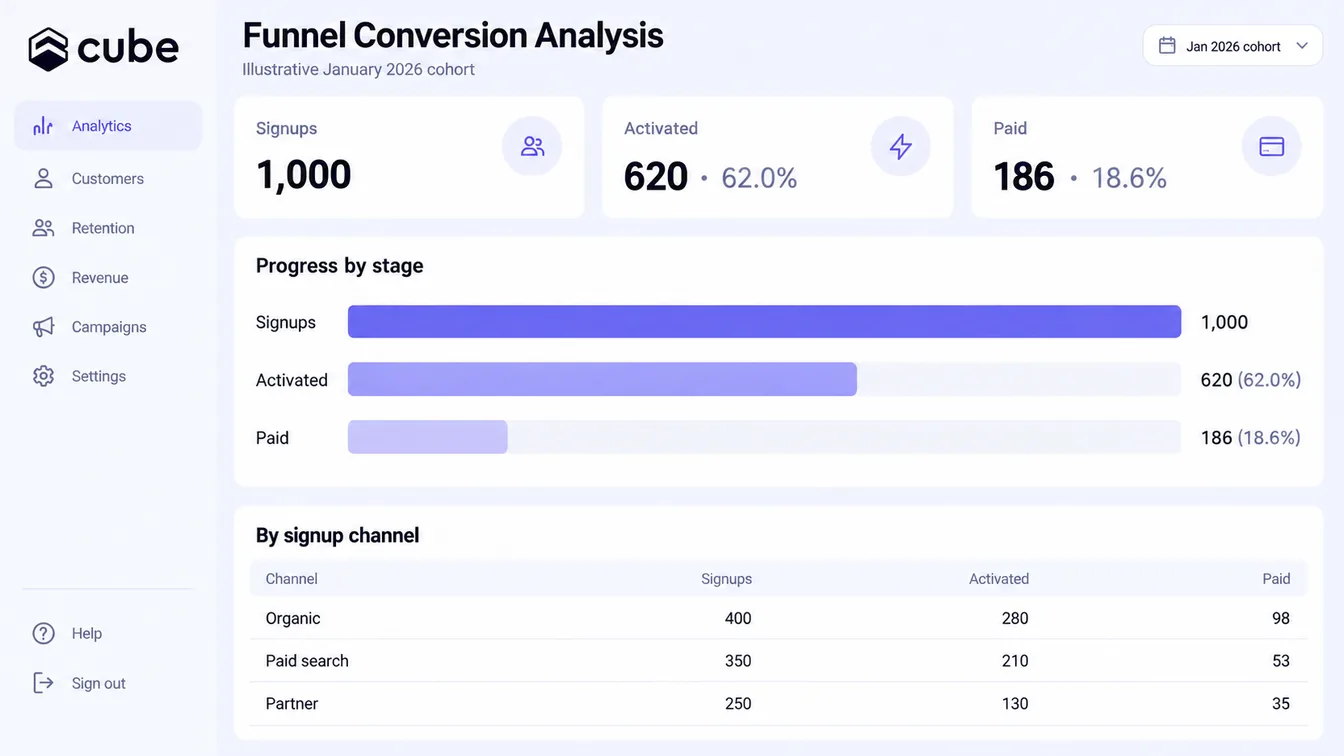Select the Organic channel row name
This screenshot has width=1344, height=756.
293,618
